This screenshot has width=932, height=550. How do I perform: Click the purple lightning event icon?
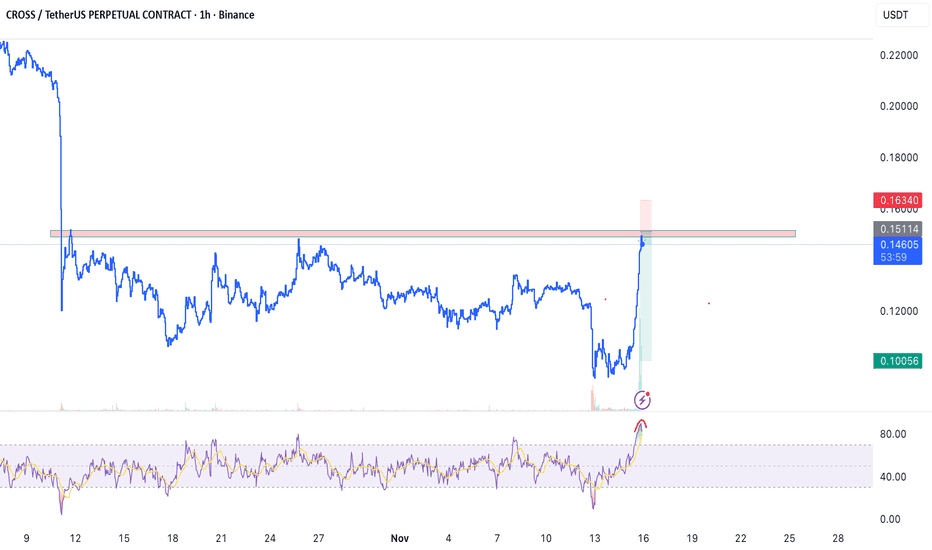(x=642, y=400)
